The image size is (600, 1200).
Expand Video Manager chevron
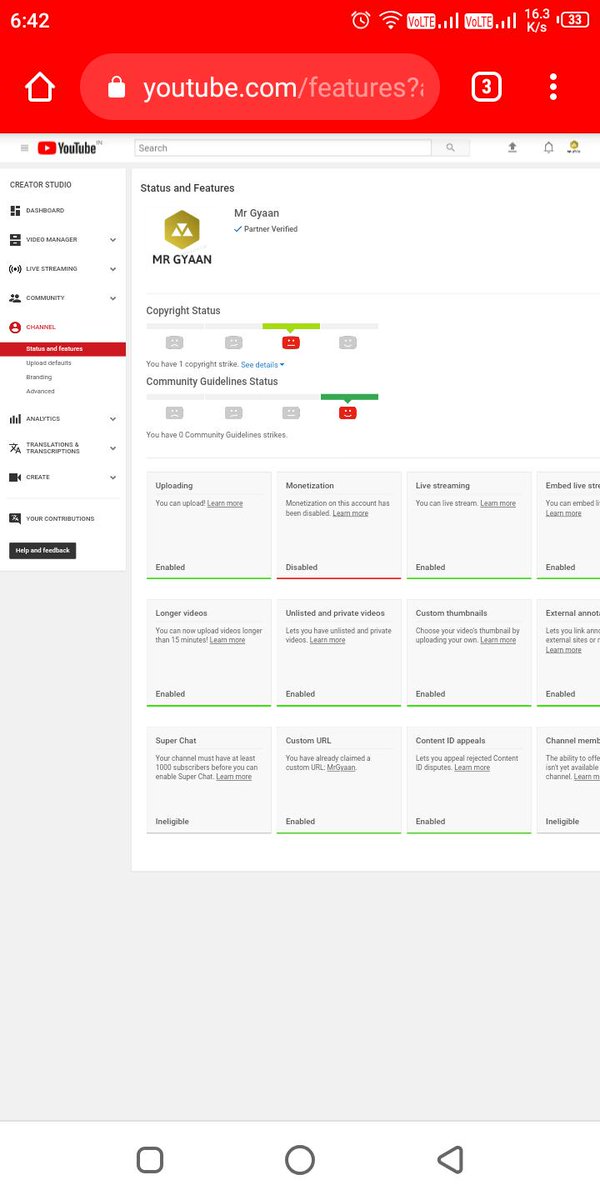(113, 240)
